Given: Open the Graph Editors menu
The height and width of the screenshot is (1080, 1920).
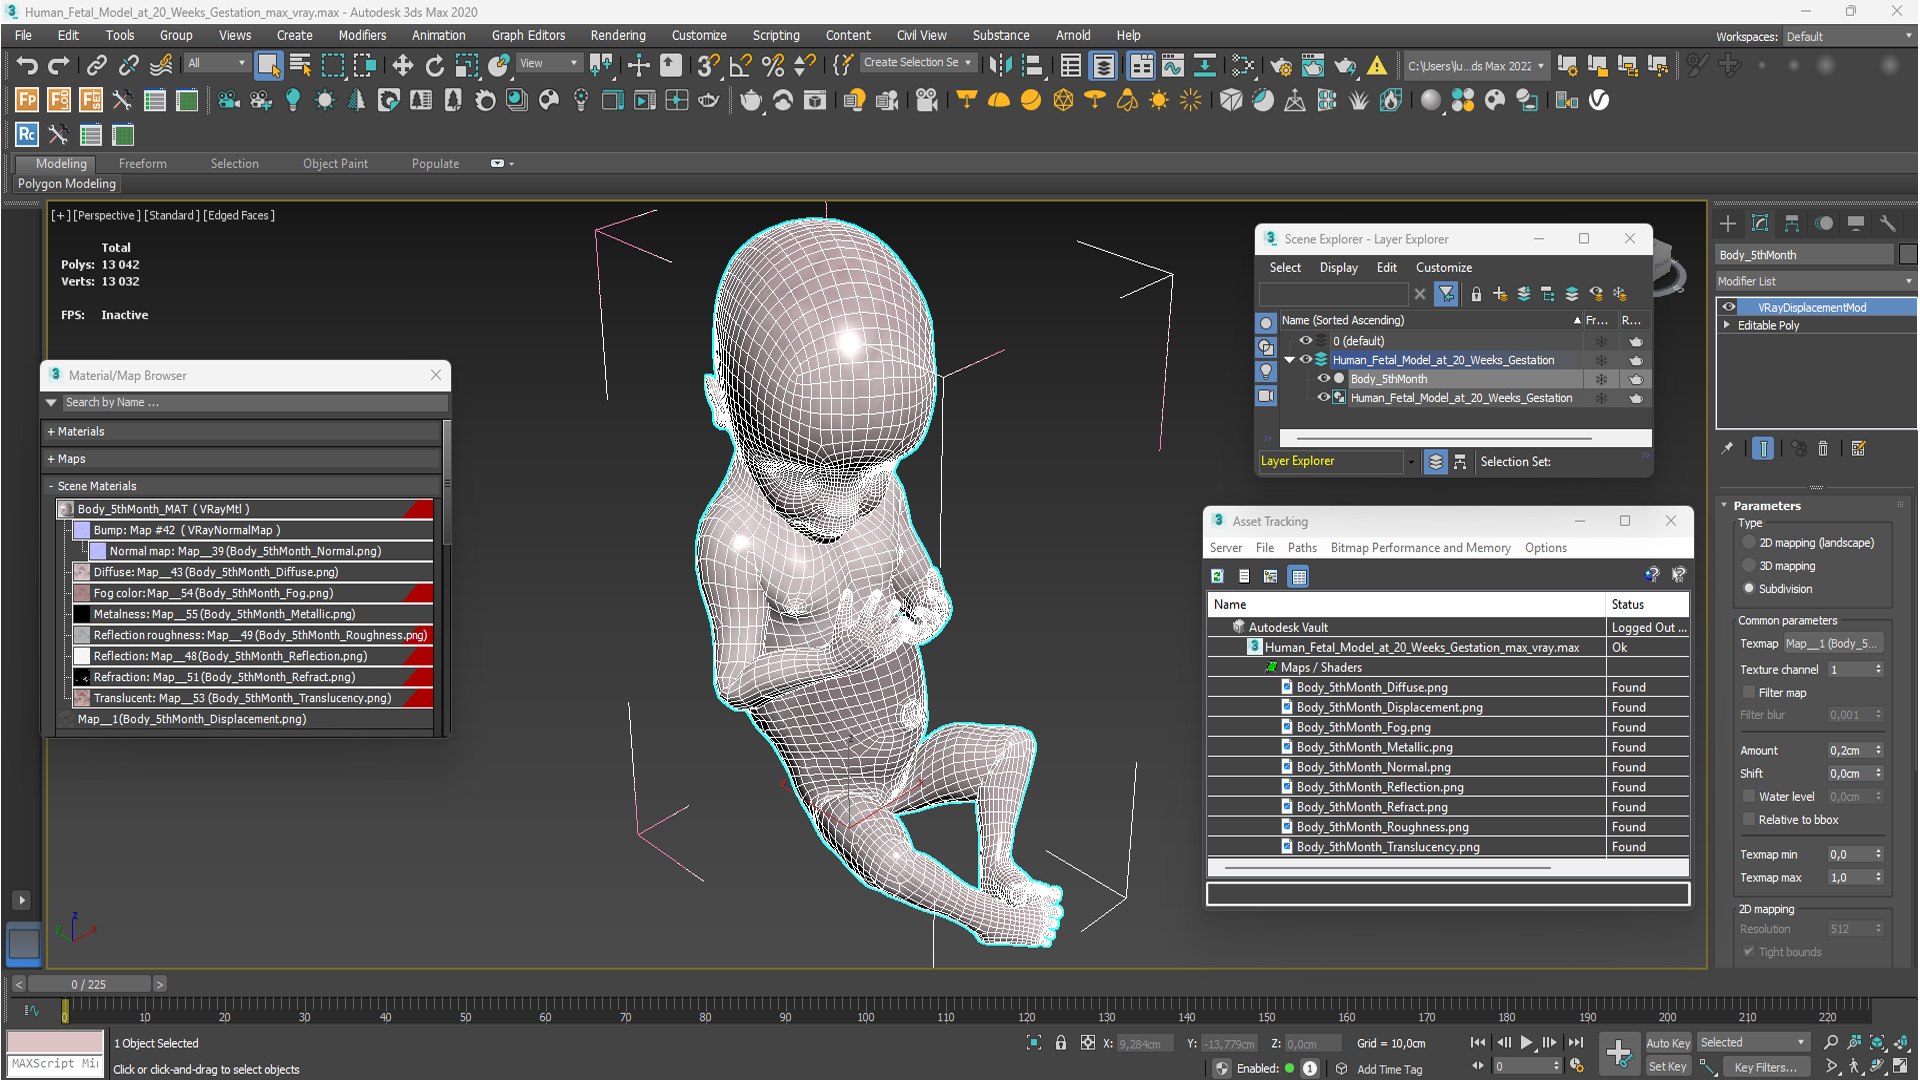Looking at the screenshot, I should (528, 35).
